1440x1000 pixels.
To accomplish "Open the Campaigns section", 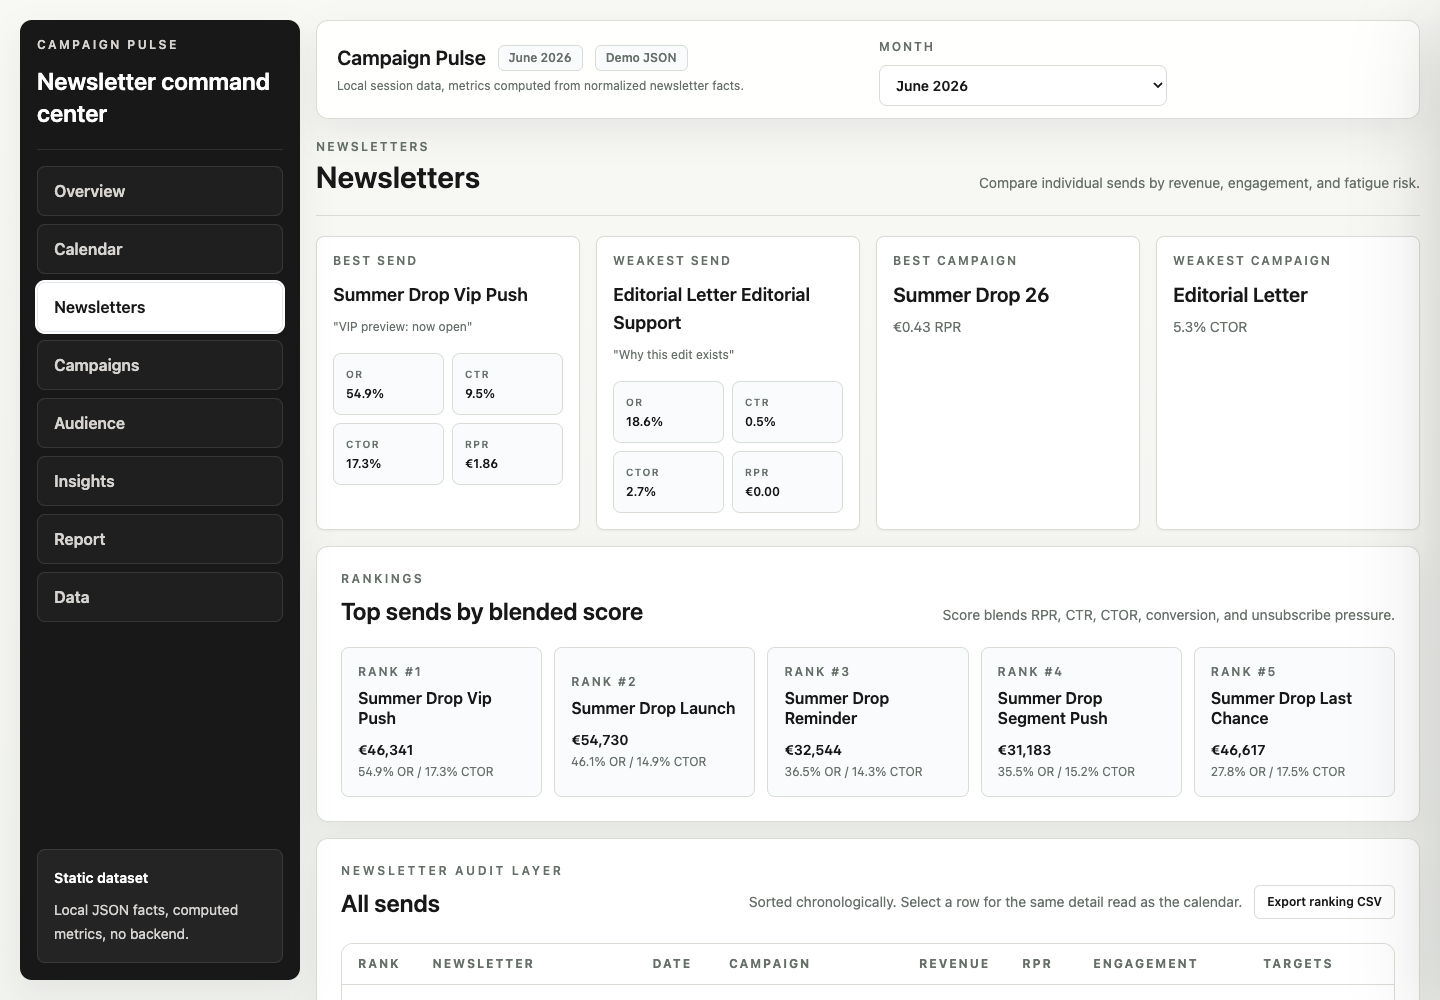I will pyautogui.click(x=160, y=365).
